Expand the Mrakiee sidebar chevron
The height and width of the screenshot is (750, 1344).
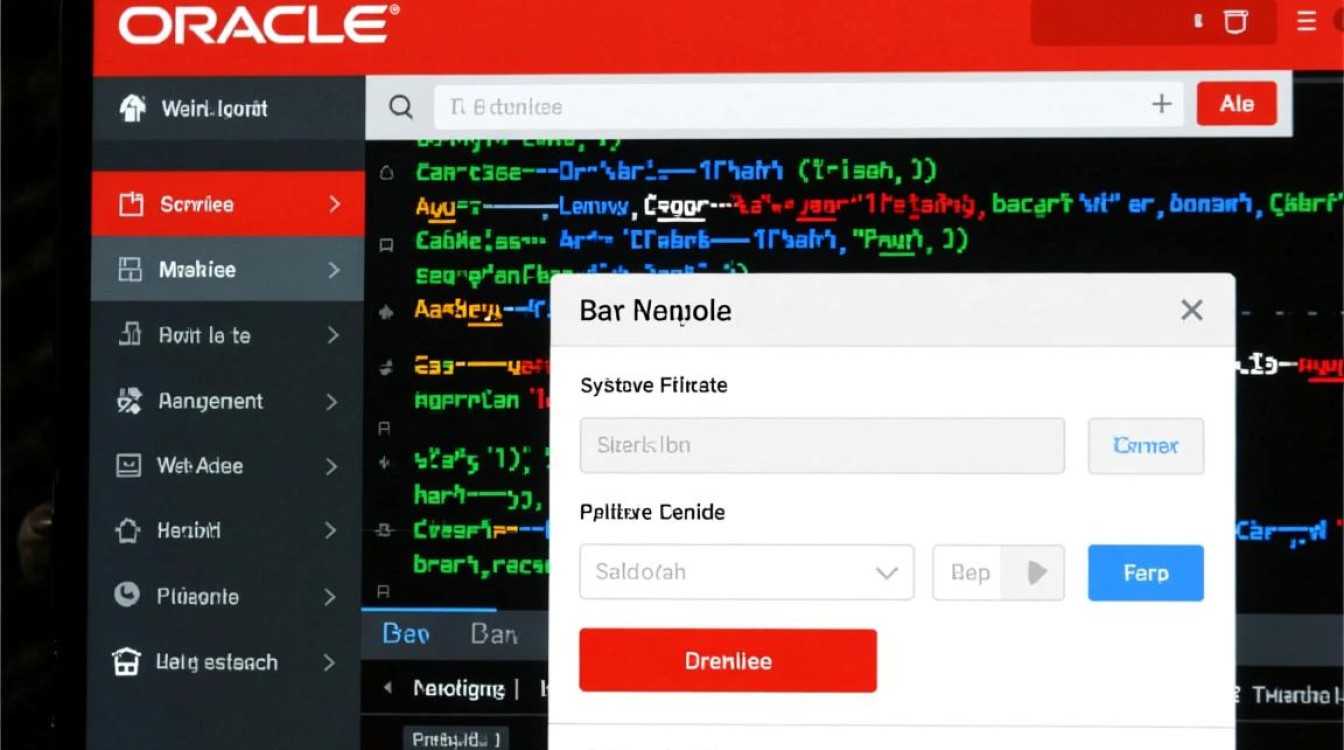click(334, 269)
